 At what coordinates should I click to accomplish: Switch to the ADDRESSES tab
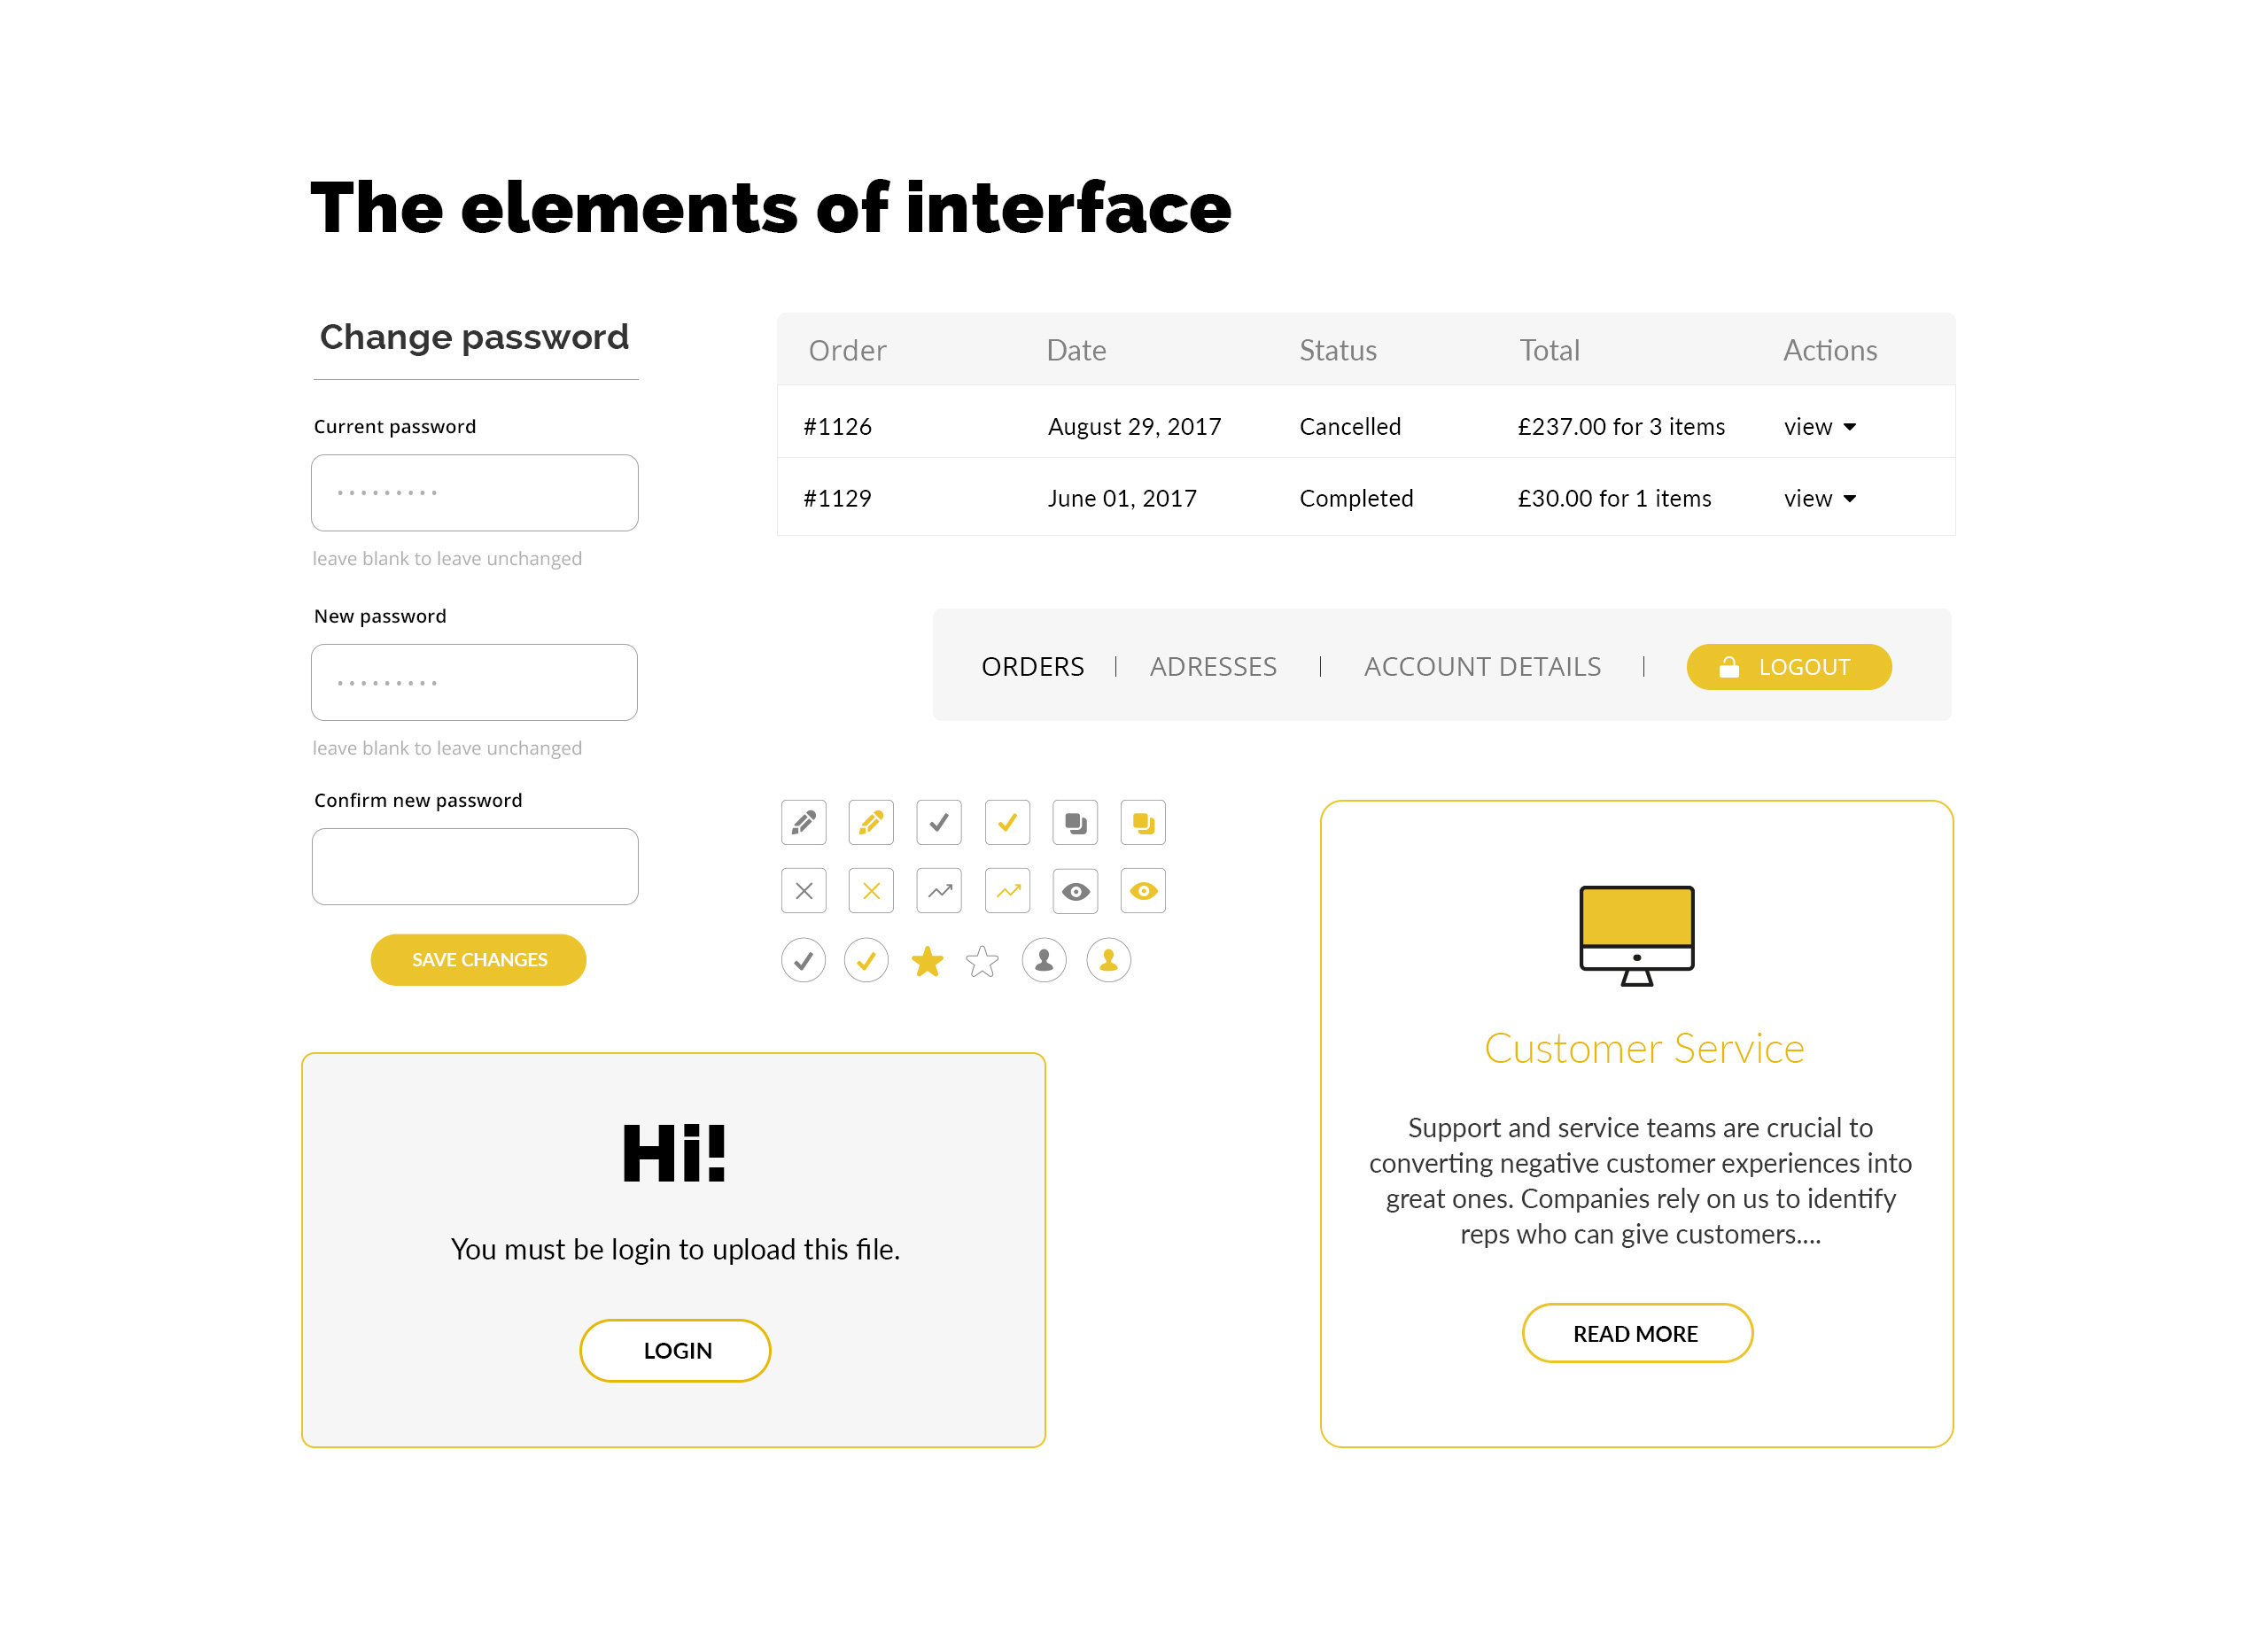(x=1211, y=666)
